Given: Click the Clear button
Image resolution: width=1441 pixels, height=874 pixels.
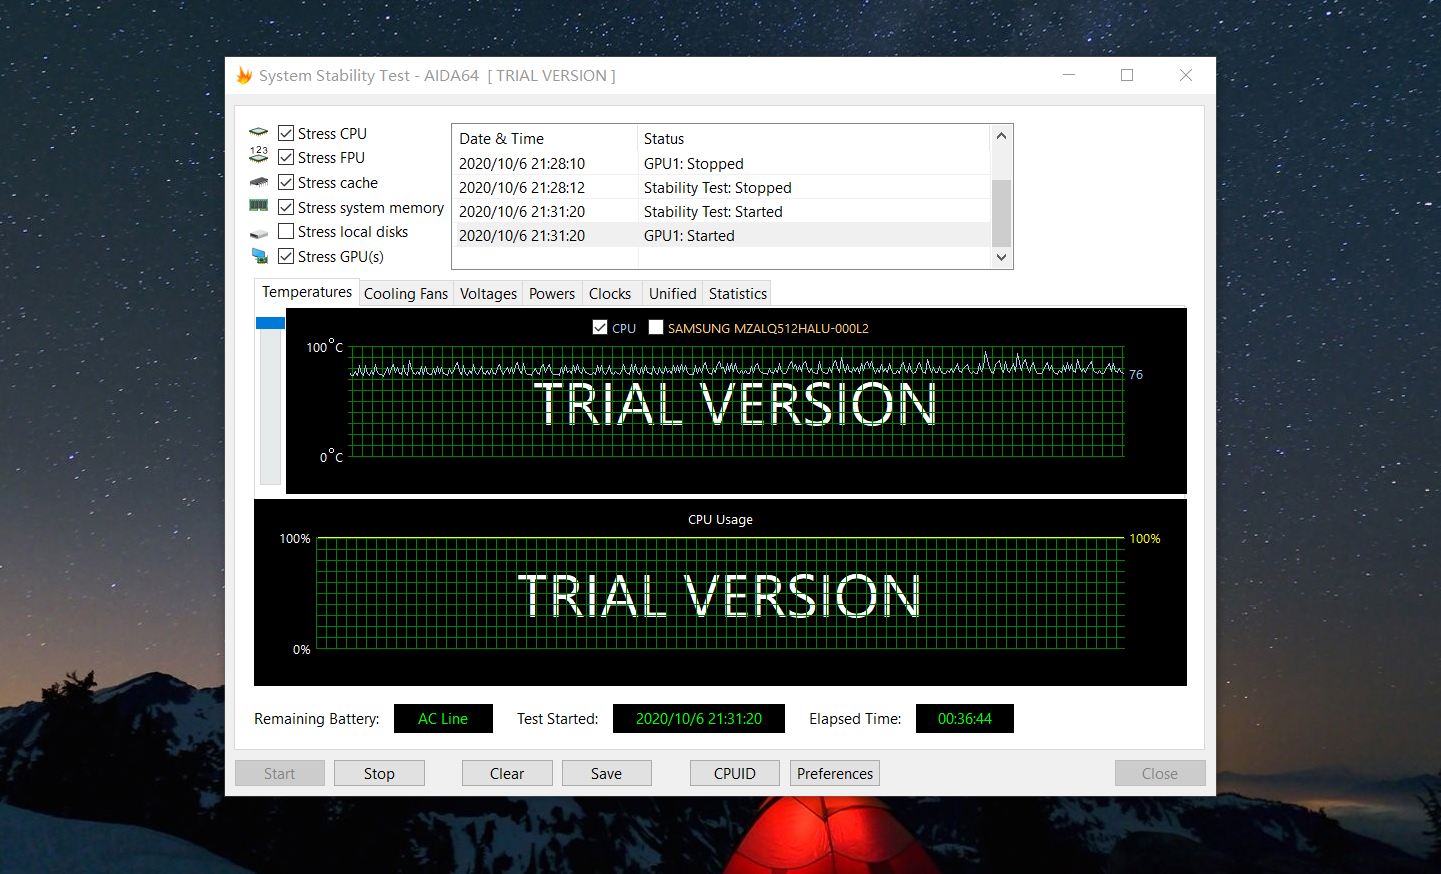Looking at the screenshot, I should (x=507, y=773).
